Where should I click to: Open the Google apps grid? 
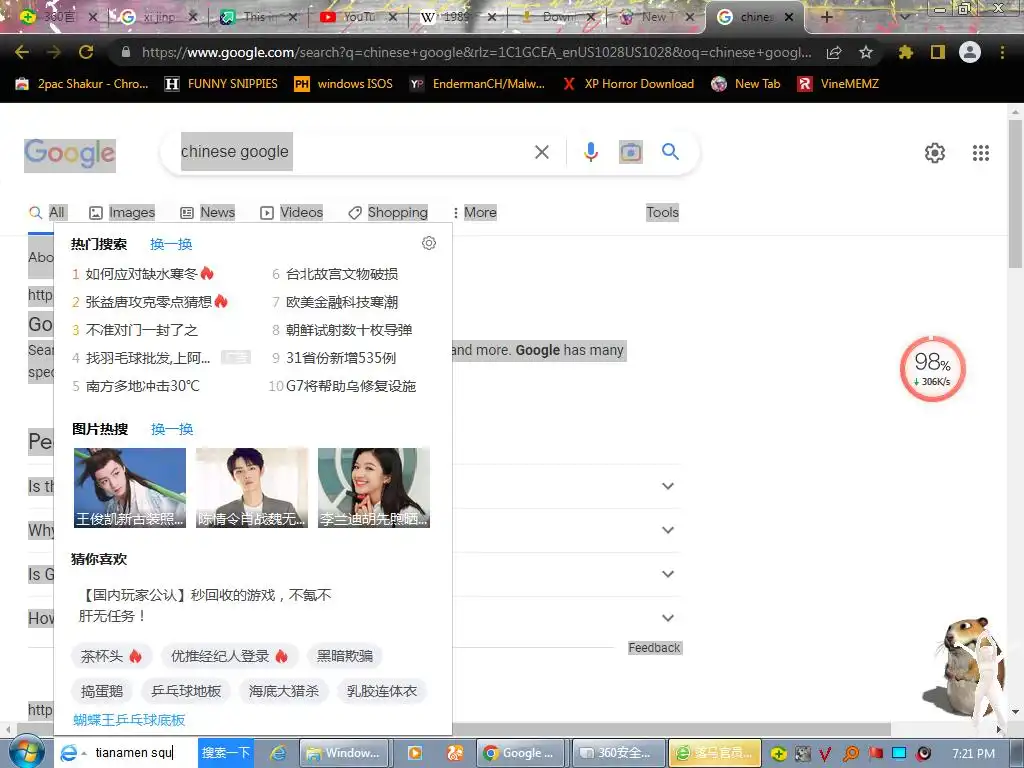(981, 153)
